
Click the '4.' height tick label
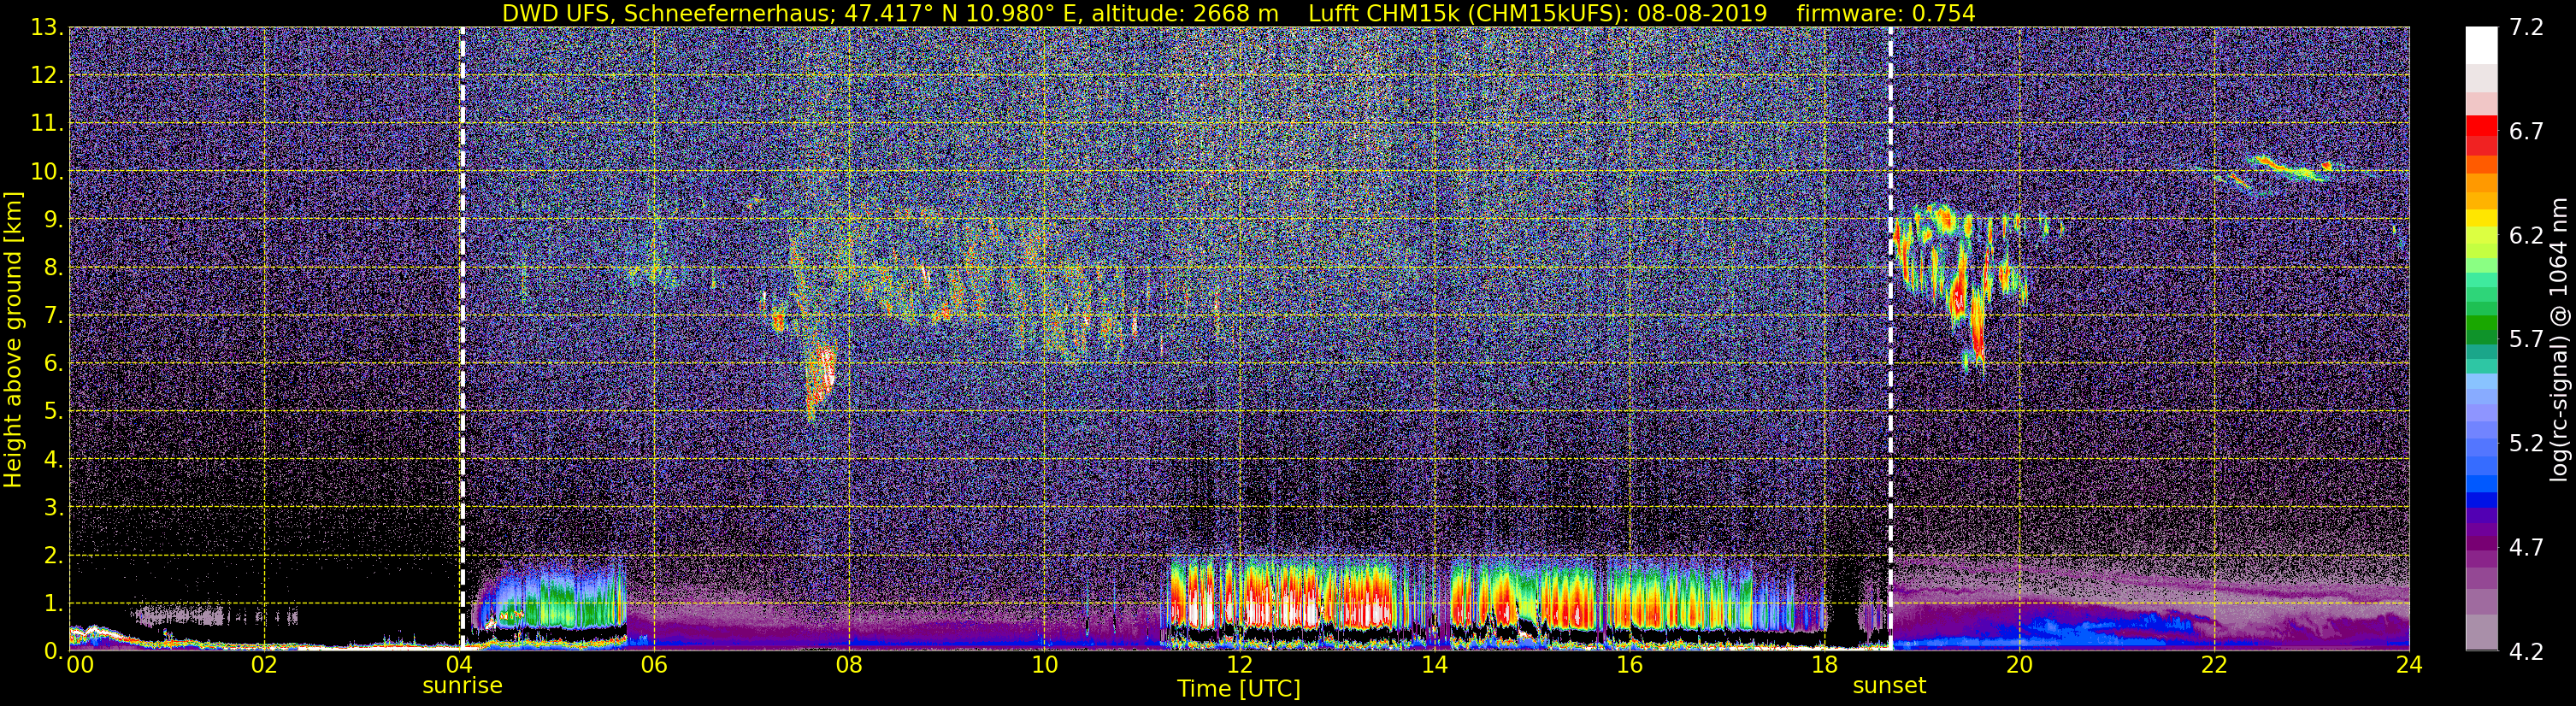pos(54,460)
